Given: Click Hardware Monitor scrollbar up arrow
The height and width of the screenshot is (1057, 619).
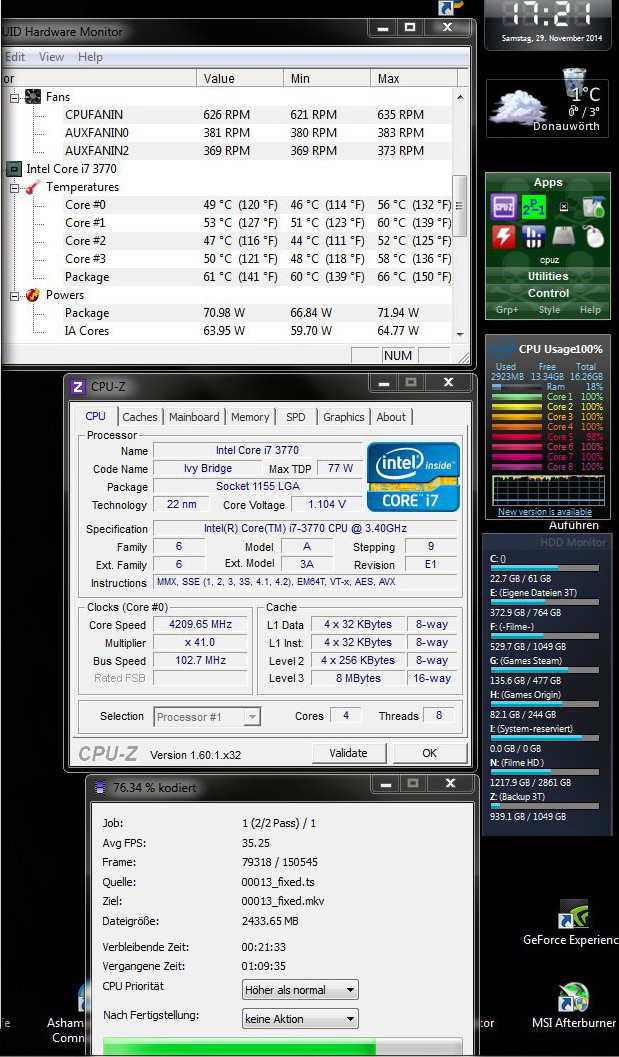Looking at the screenshot, I should coord(460,97).
